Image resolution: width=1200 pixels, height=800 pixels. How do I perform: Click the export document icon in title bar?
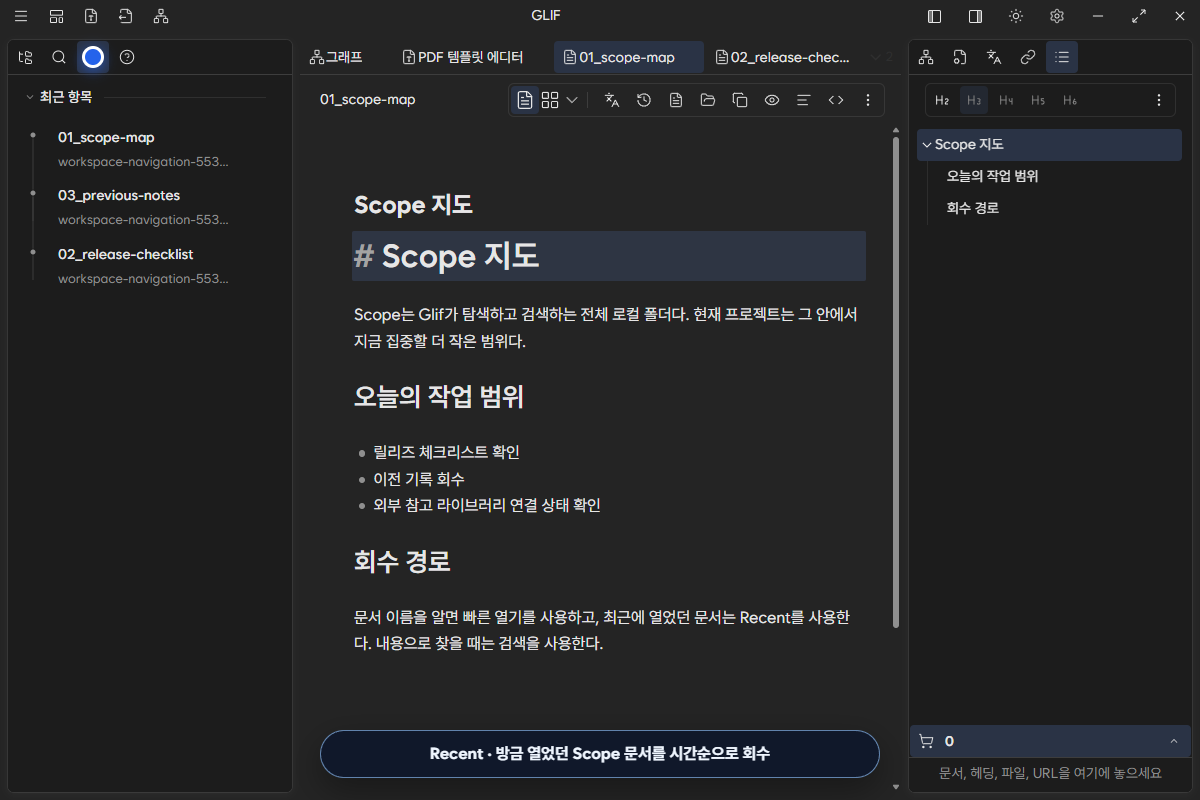point(125,16)
